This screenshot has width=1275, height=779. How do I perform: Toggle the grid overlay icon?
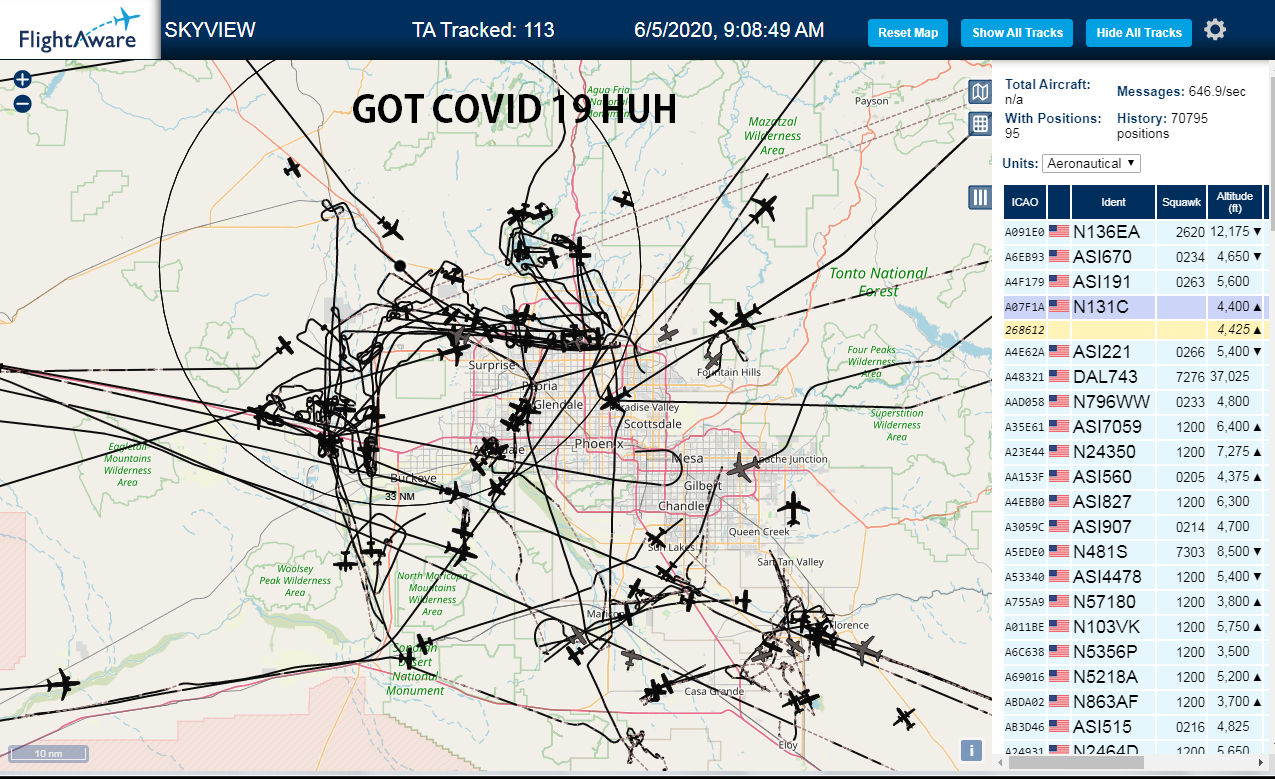980,124
